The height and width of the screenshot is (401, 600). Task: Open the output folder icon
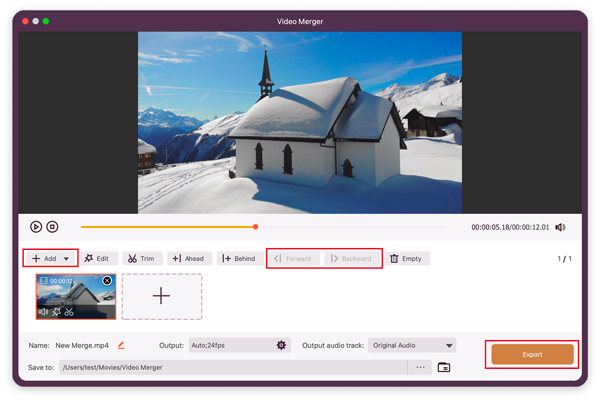(444, 367)
